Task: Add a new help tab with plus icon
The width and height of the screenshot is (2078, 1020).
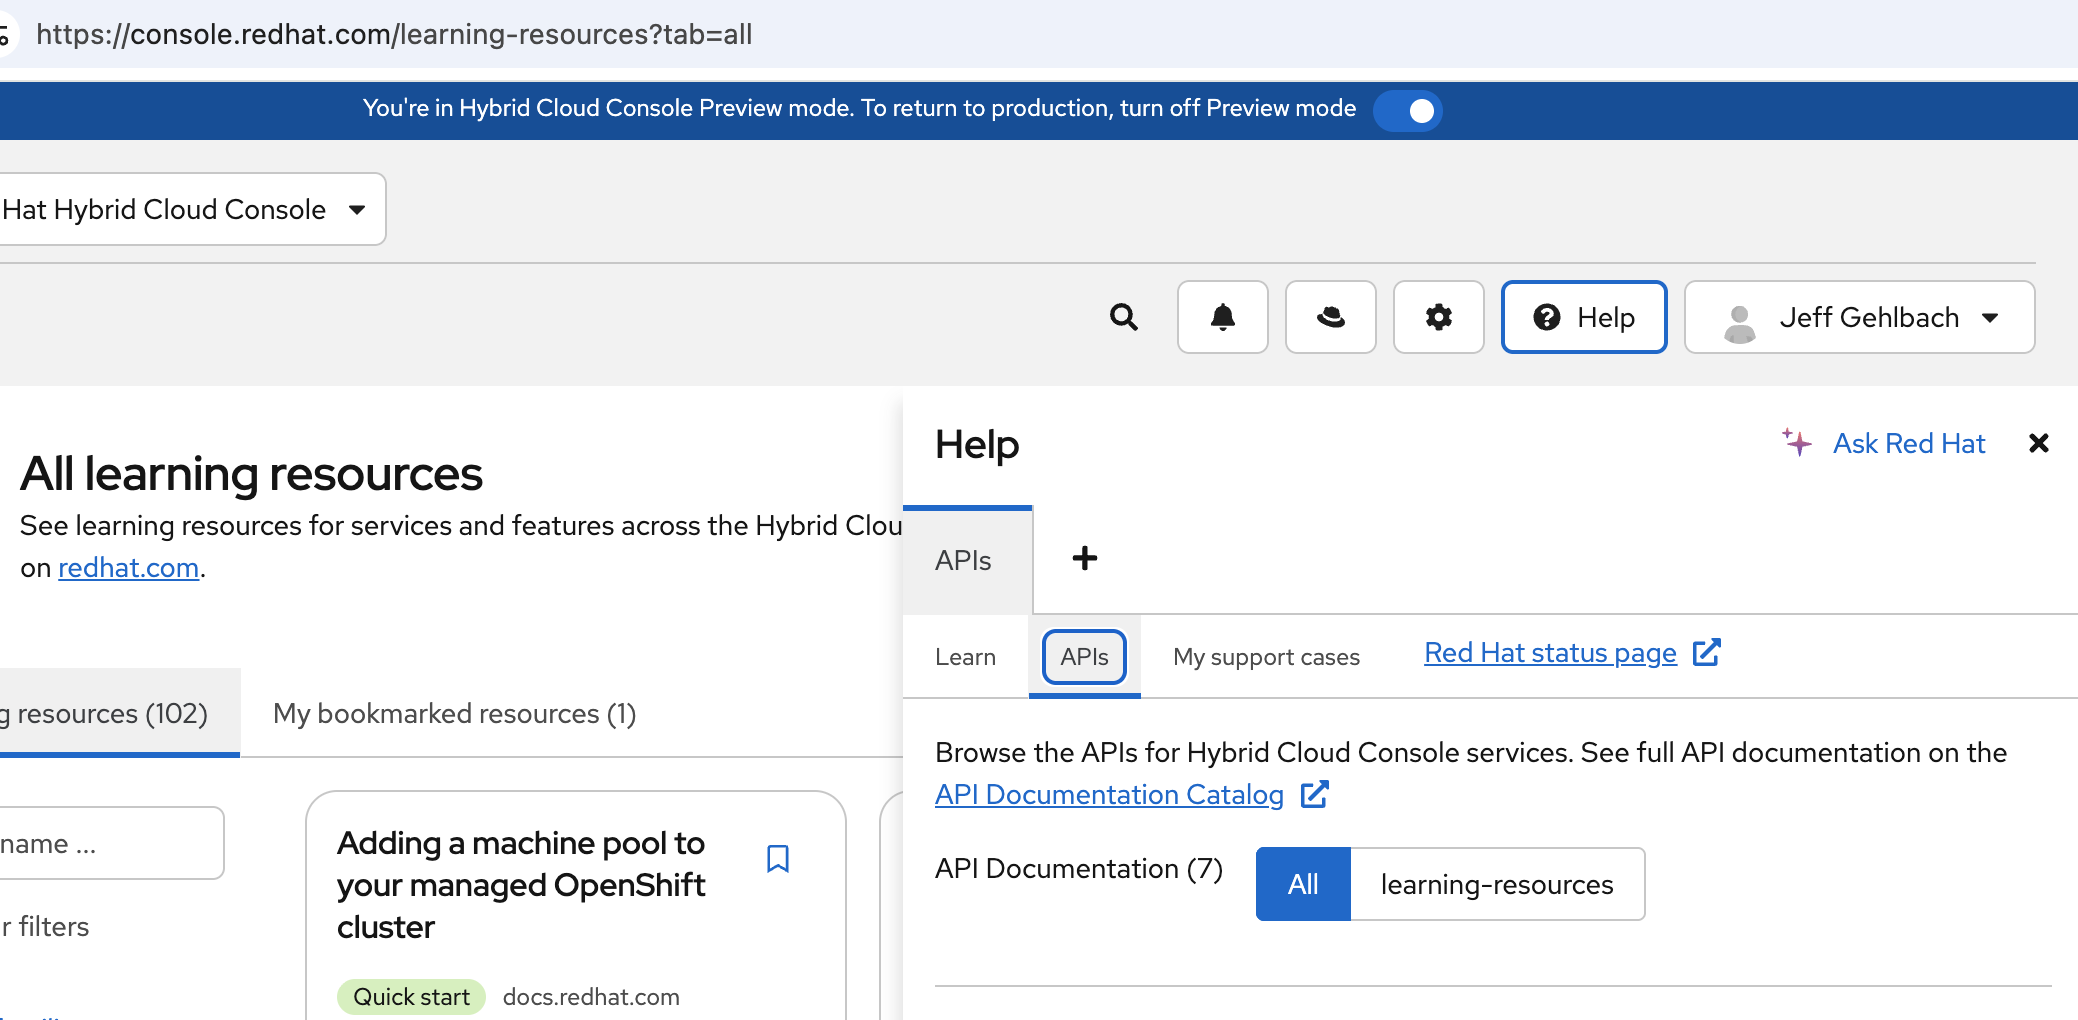Action: (x=1084, y=558)
